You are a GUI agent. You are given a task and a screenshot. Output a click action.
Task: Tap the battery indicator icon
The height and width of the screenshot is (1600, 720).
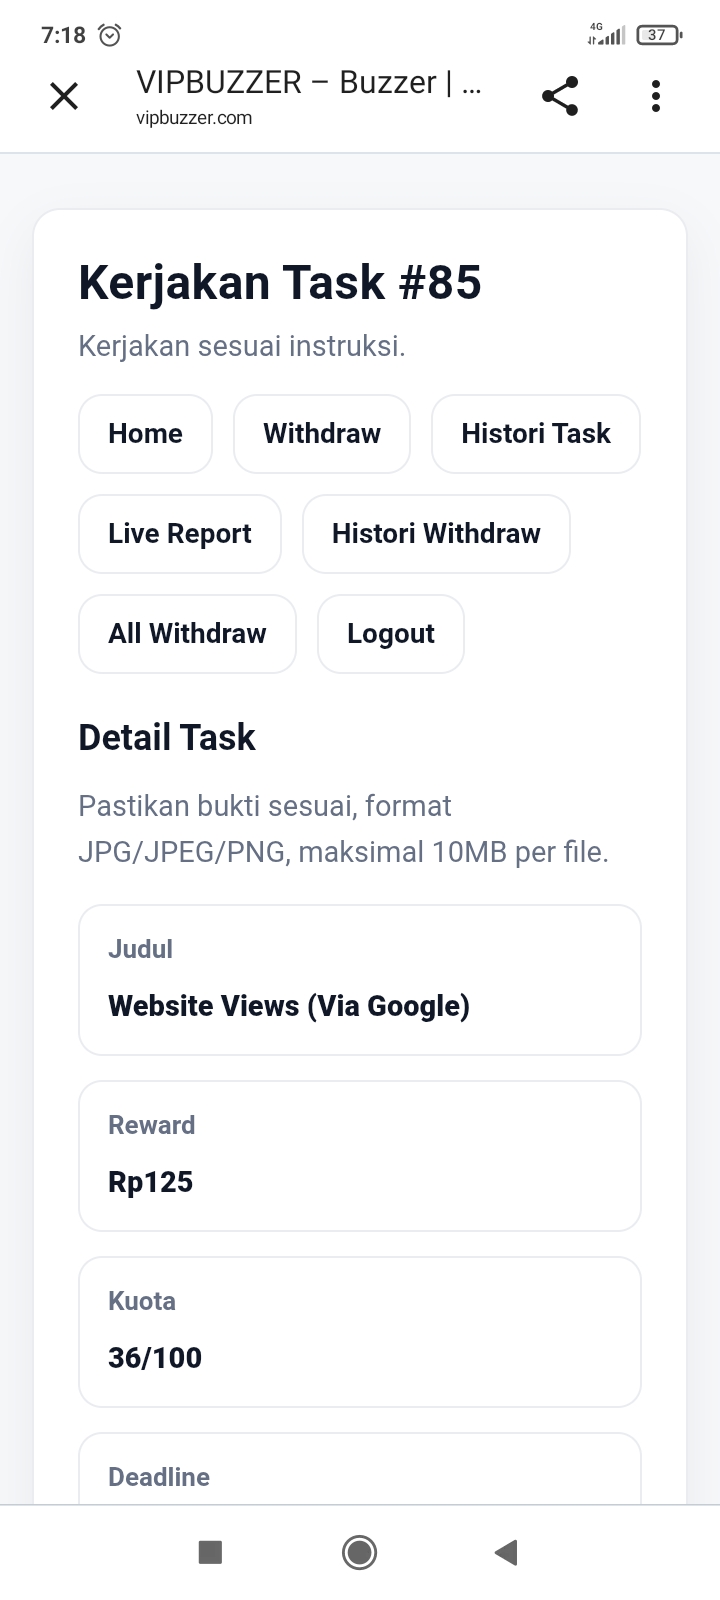point(659,35)
